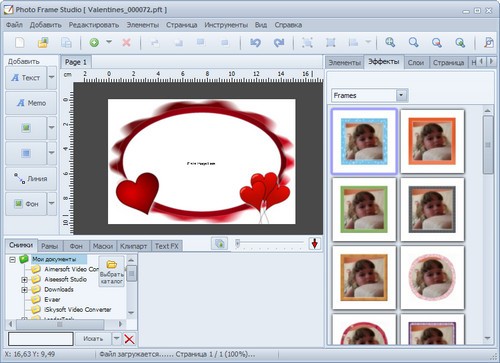
Task: Click the Align elements toolbar icon
Action: [x=353, y=43]
